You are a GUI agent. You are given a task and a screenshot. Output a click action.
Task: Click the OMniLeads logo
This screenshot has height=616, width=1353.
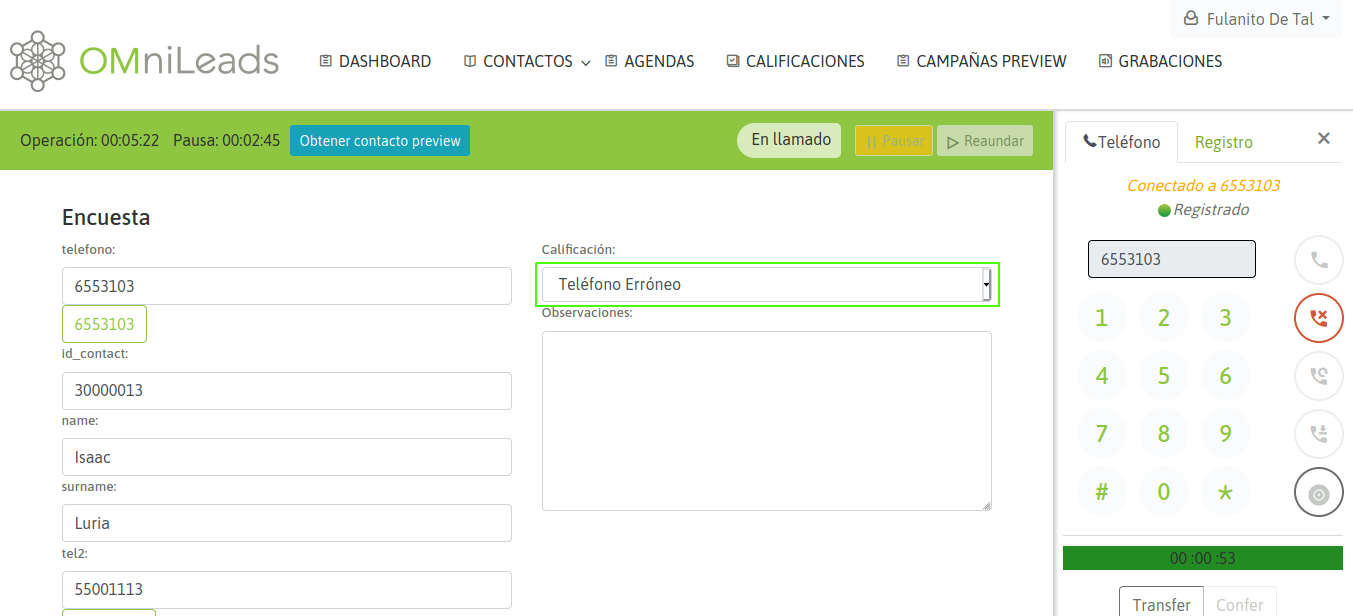(145, 61)
